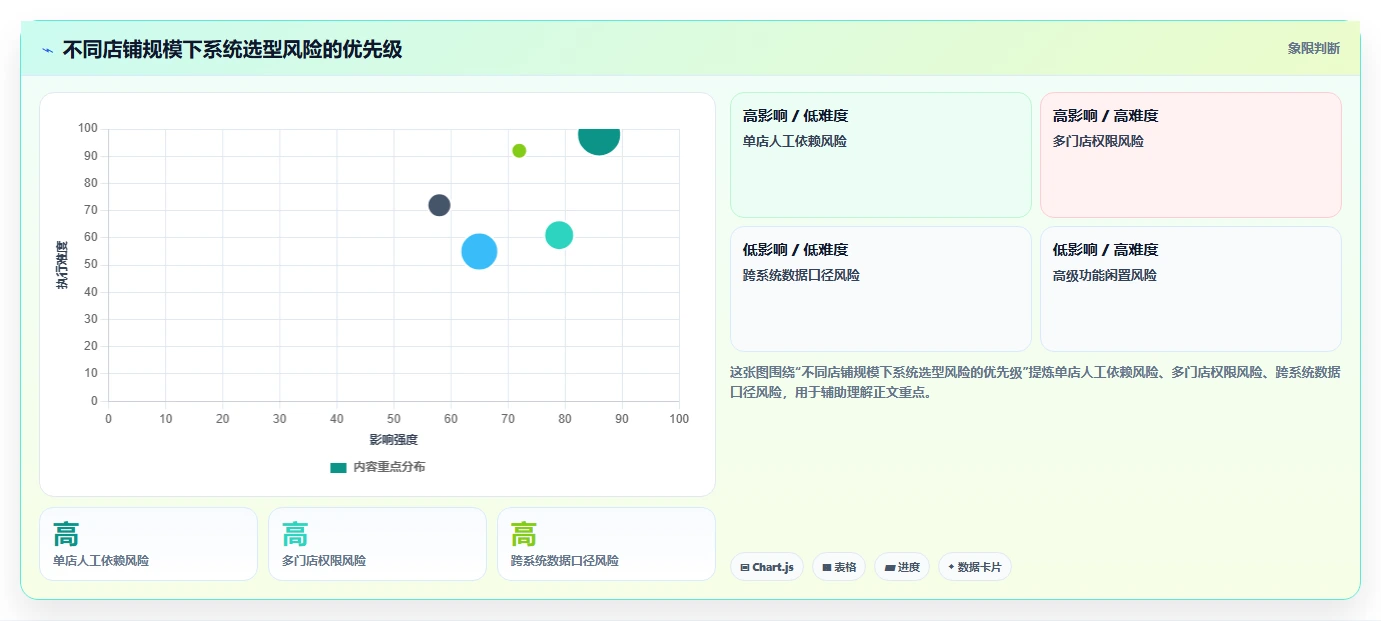Click the light blue bubble
This screenshot has height=621, width=1381.
tap(479, 251)
